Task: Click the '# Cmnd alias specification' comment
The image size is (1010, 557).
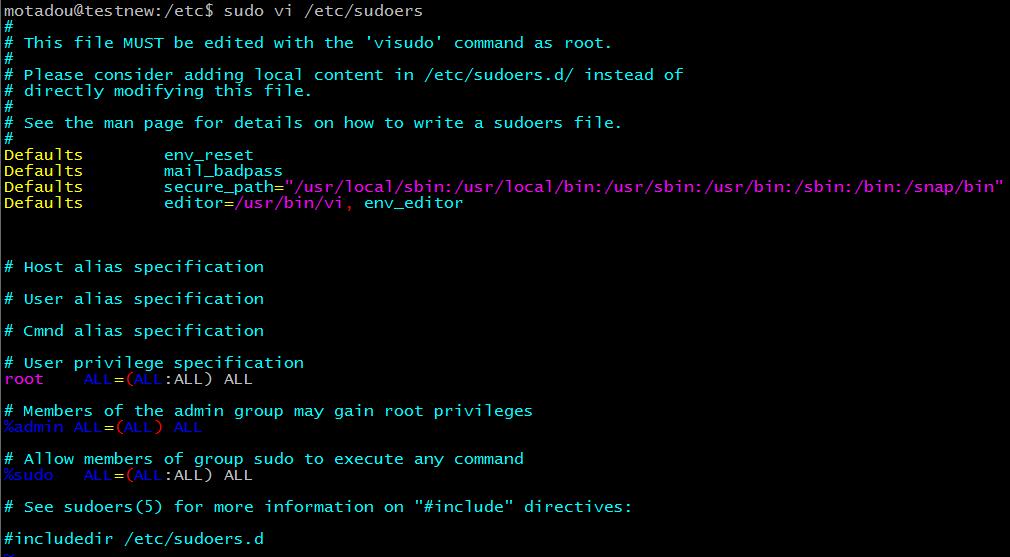Action: pos(134,331)
